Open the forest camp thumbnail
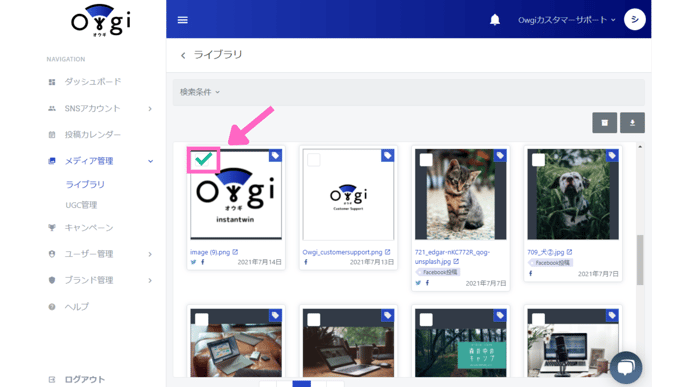Image resolution: width=688 pixels, height=387 pixels. [460, 343]
